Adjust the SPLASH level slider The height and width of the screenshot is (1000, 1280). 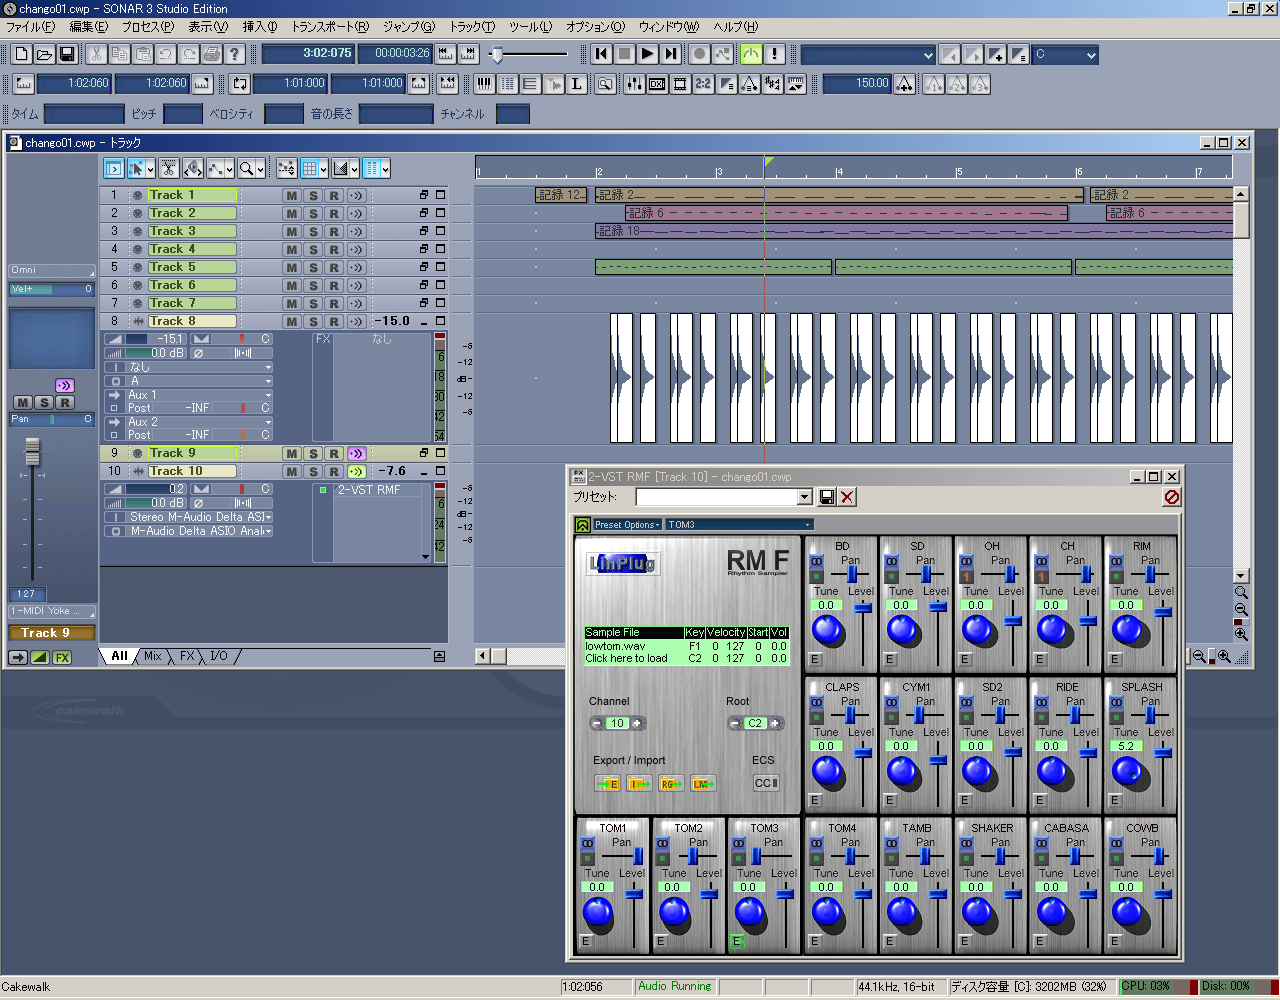tap(1162, 753)
